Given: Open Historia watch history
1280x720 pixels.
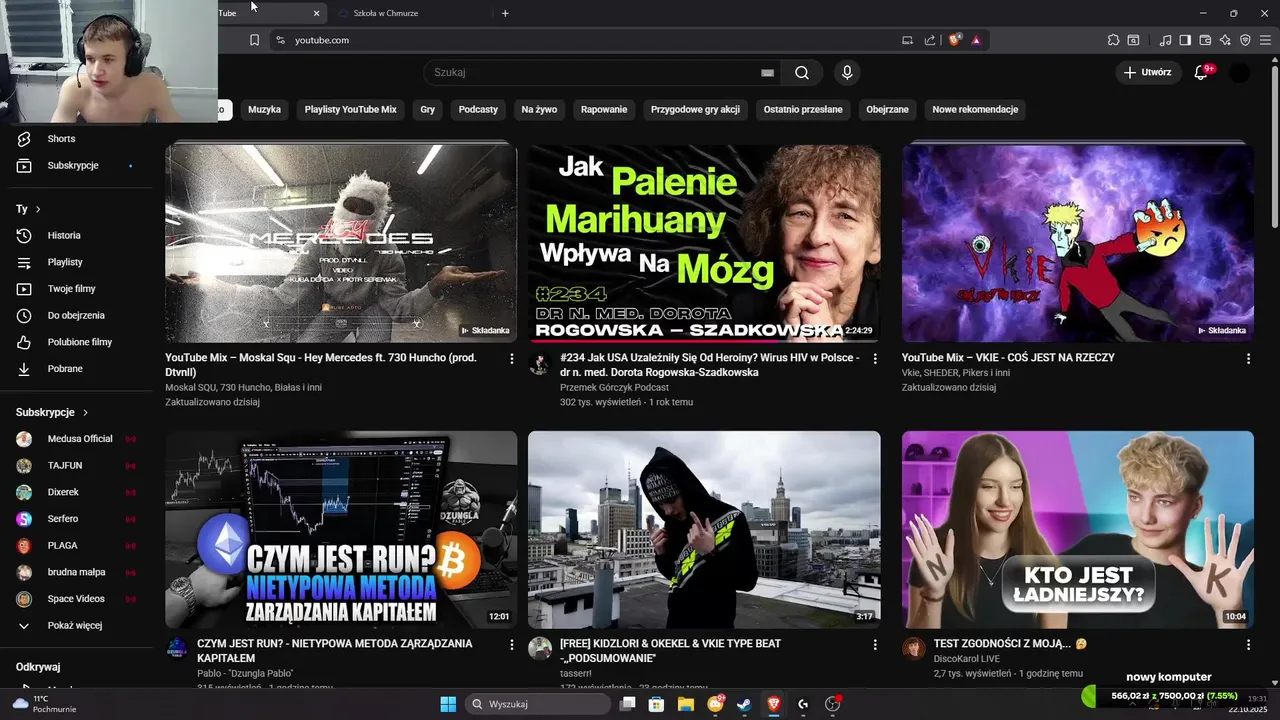Looking at the screenshot, I should click(64, 235).
